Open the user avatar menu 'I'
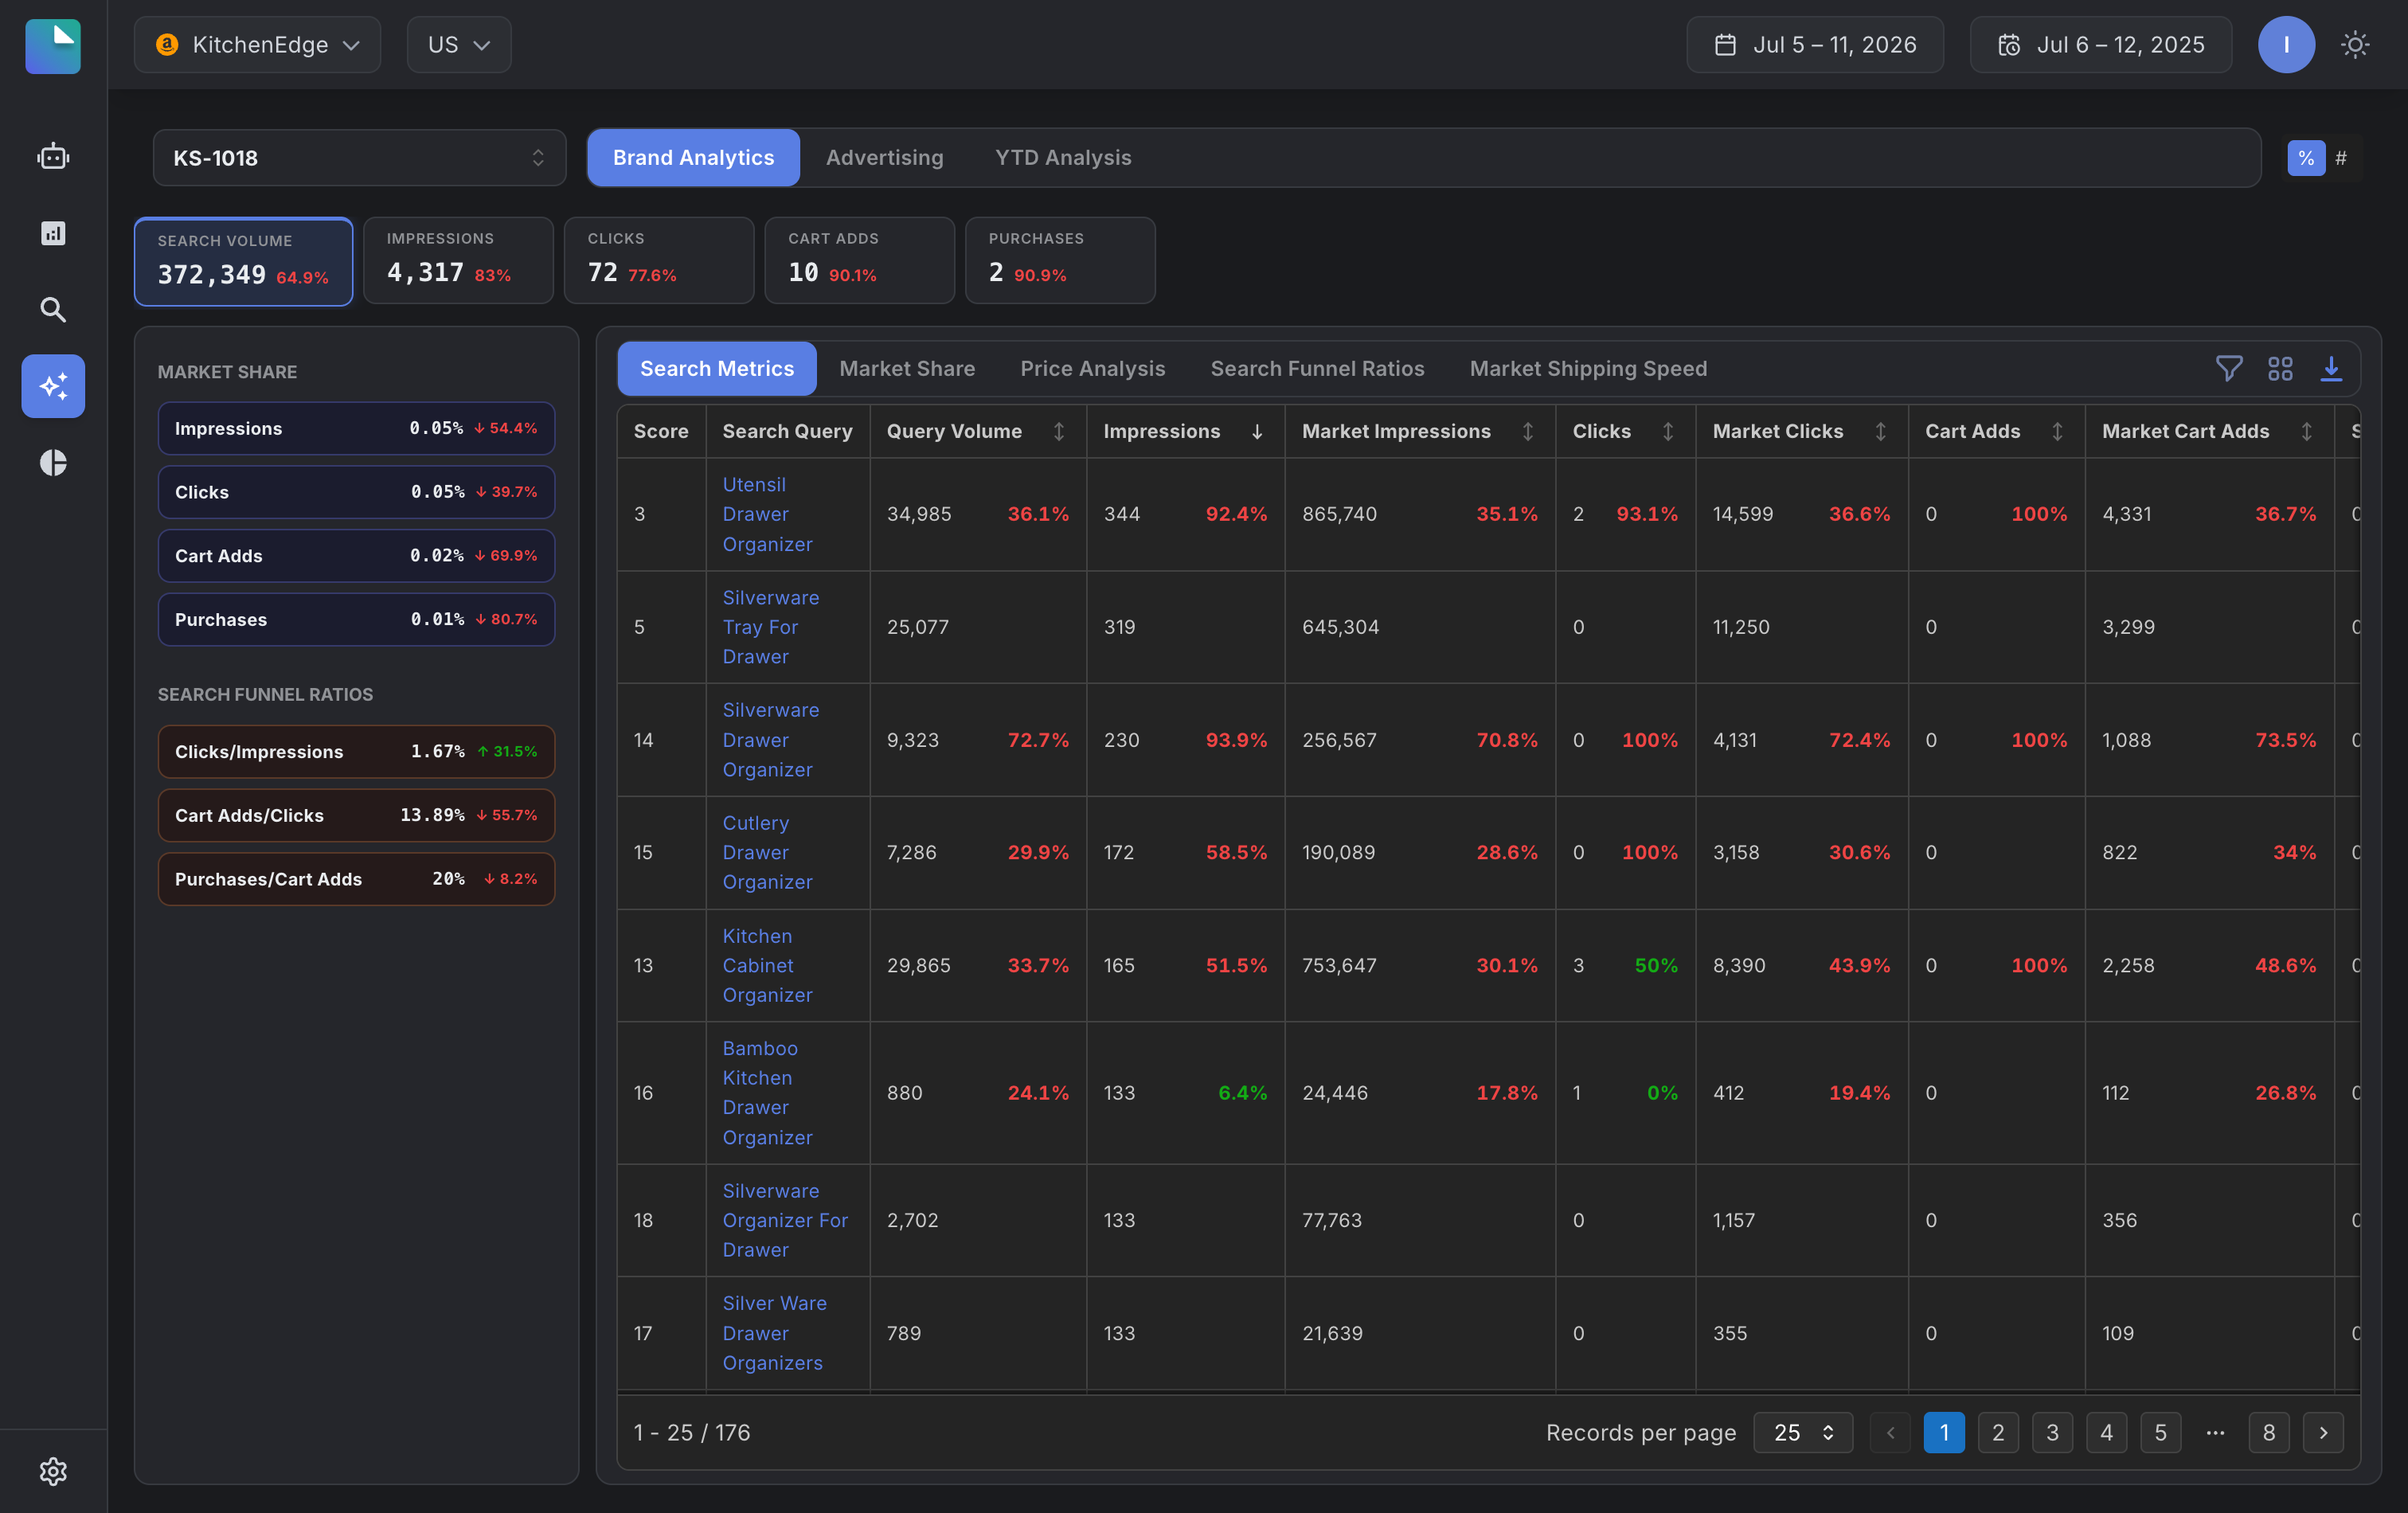The width and height of the screenshot is (2408, 1513). [2286, 45]
